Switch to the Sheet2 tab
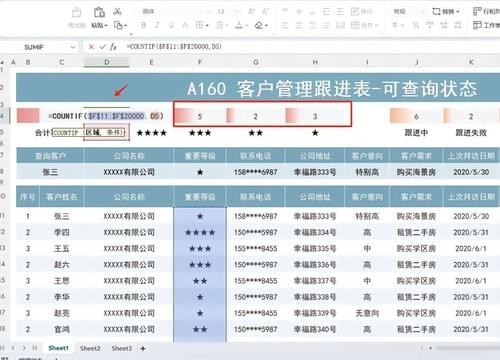Image resolution: width=500 pixels, height=360 pixels. pos(90,348)
